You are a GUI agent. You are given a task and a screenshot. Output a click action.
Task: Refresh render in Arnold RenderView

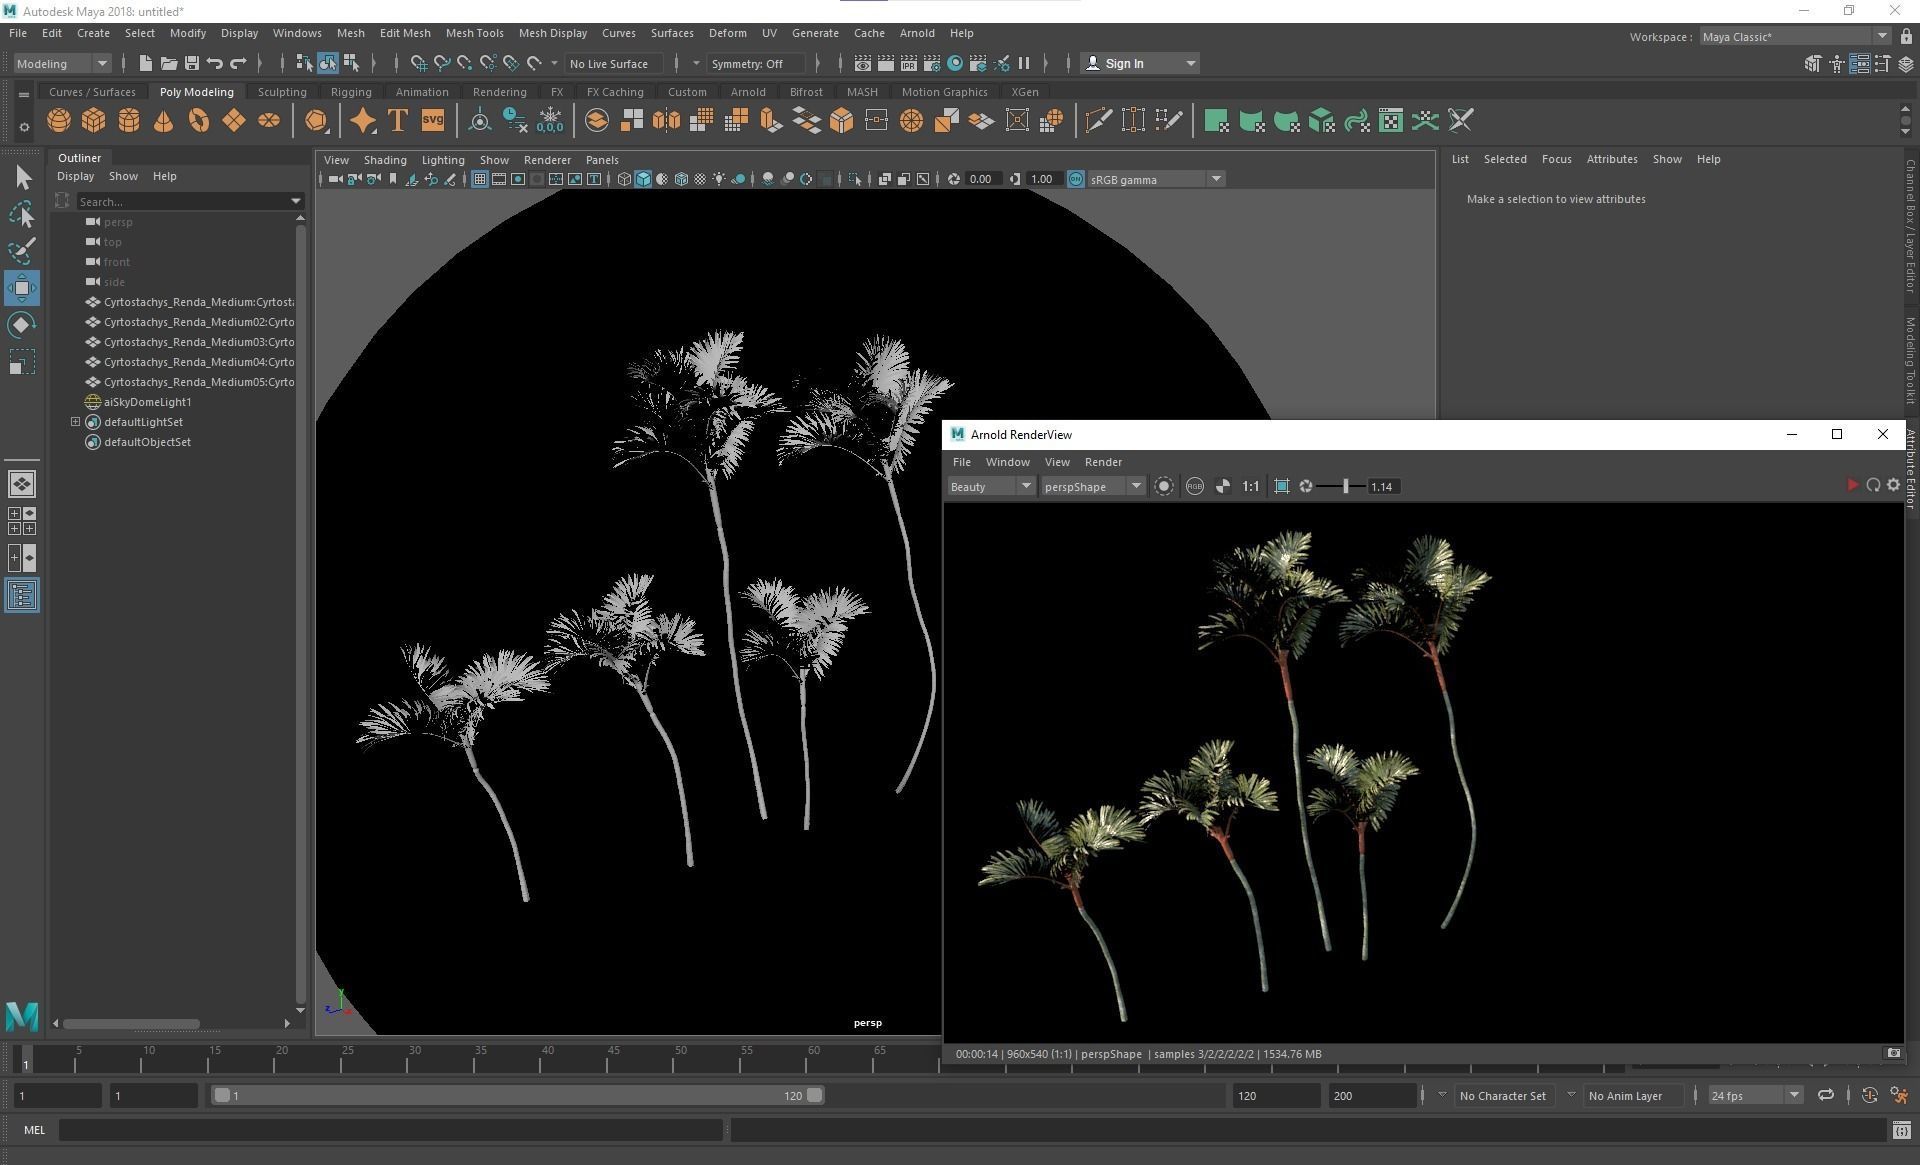tap(1873, 485)
